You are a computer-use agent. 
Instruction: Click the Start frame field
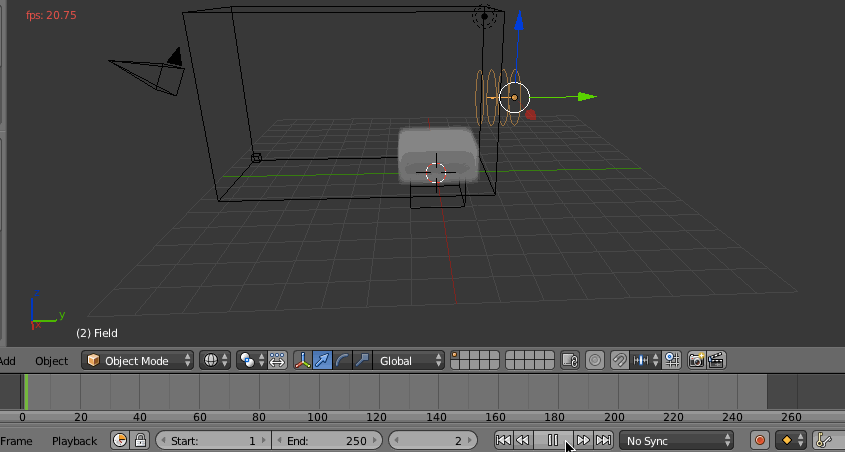(x=213, y=440)
